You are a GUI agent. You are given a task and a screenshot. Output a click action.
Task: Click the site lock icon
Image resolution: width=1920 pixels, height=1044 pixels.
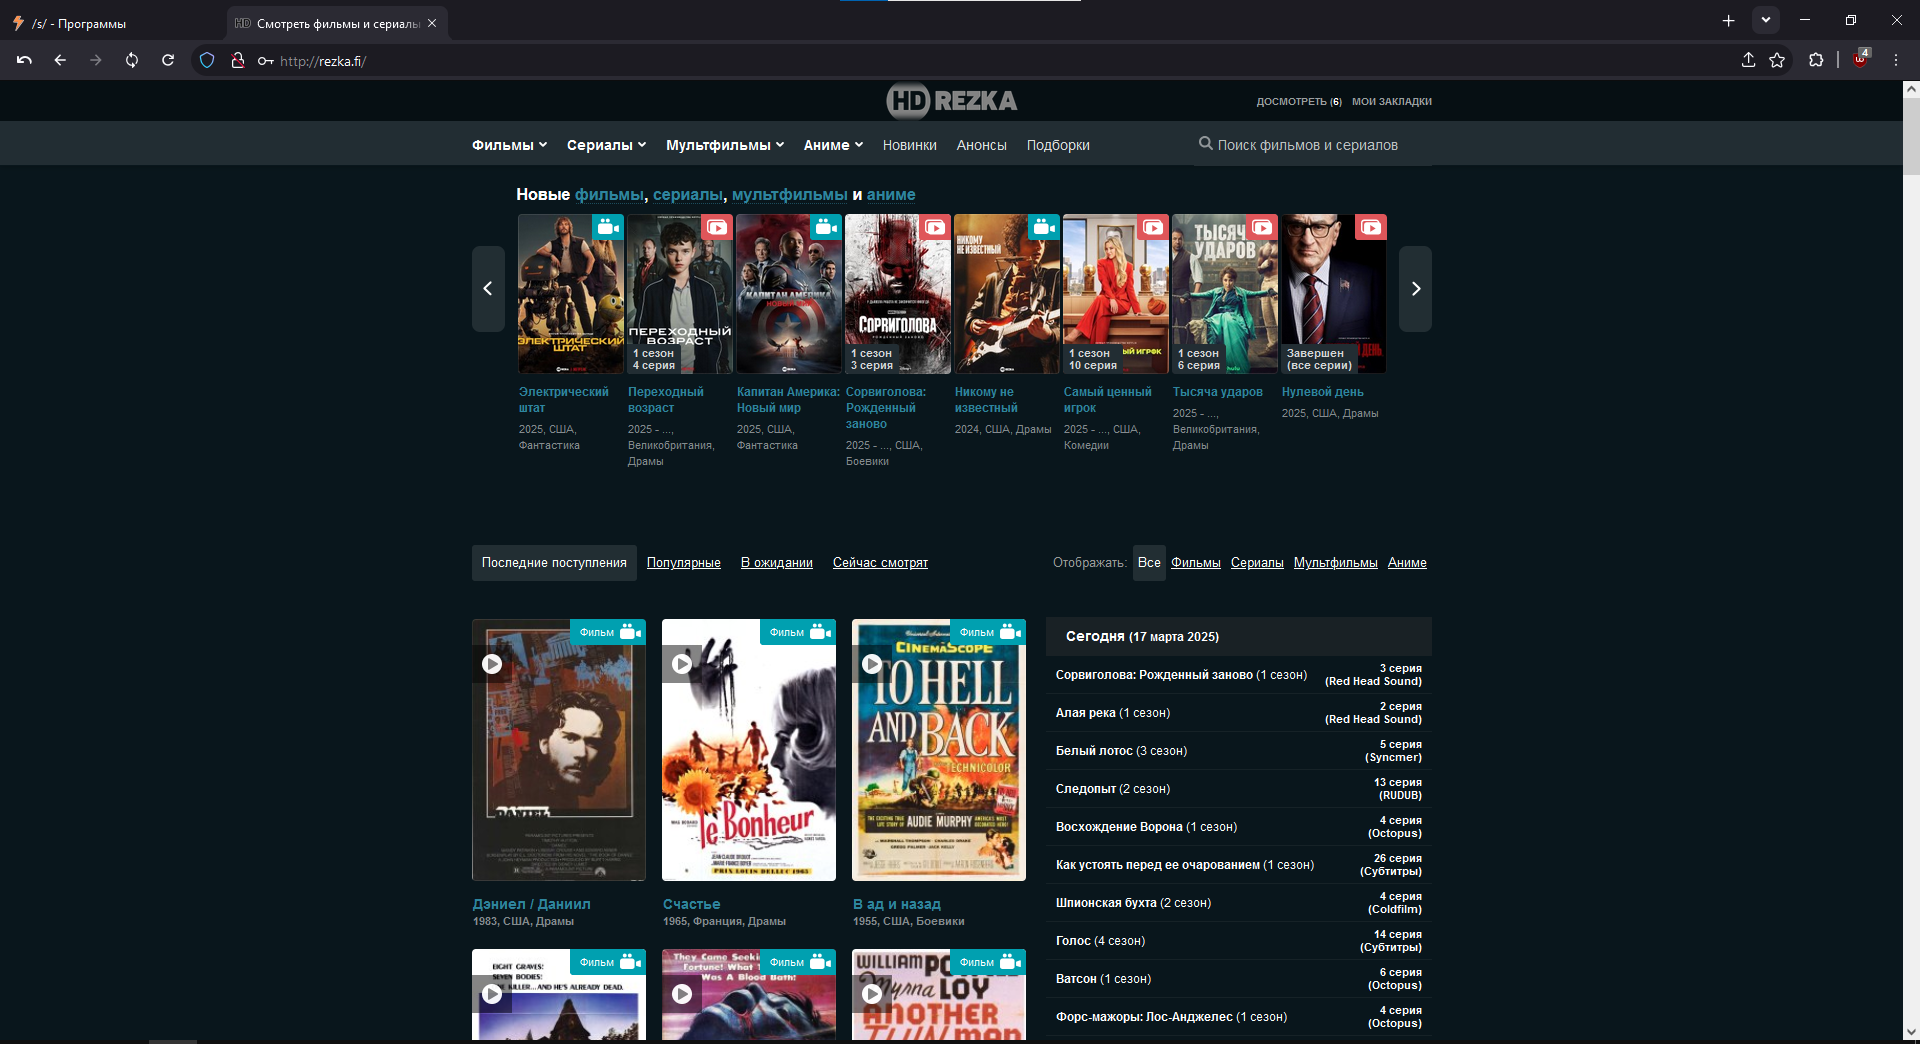click(238, 60)
